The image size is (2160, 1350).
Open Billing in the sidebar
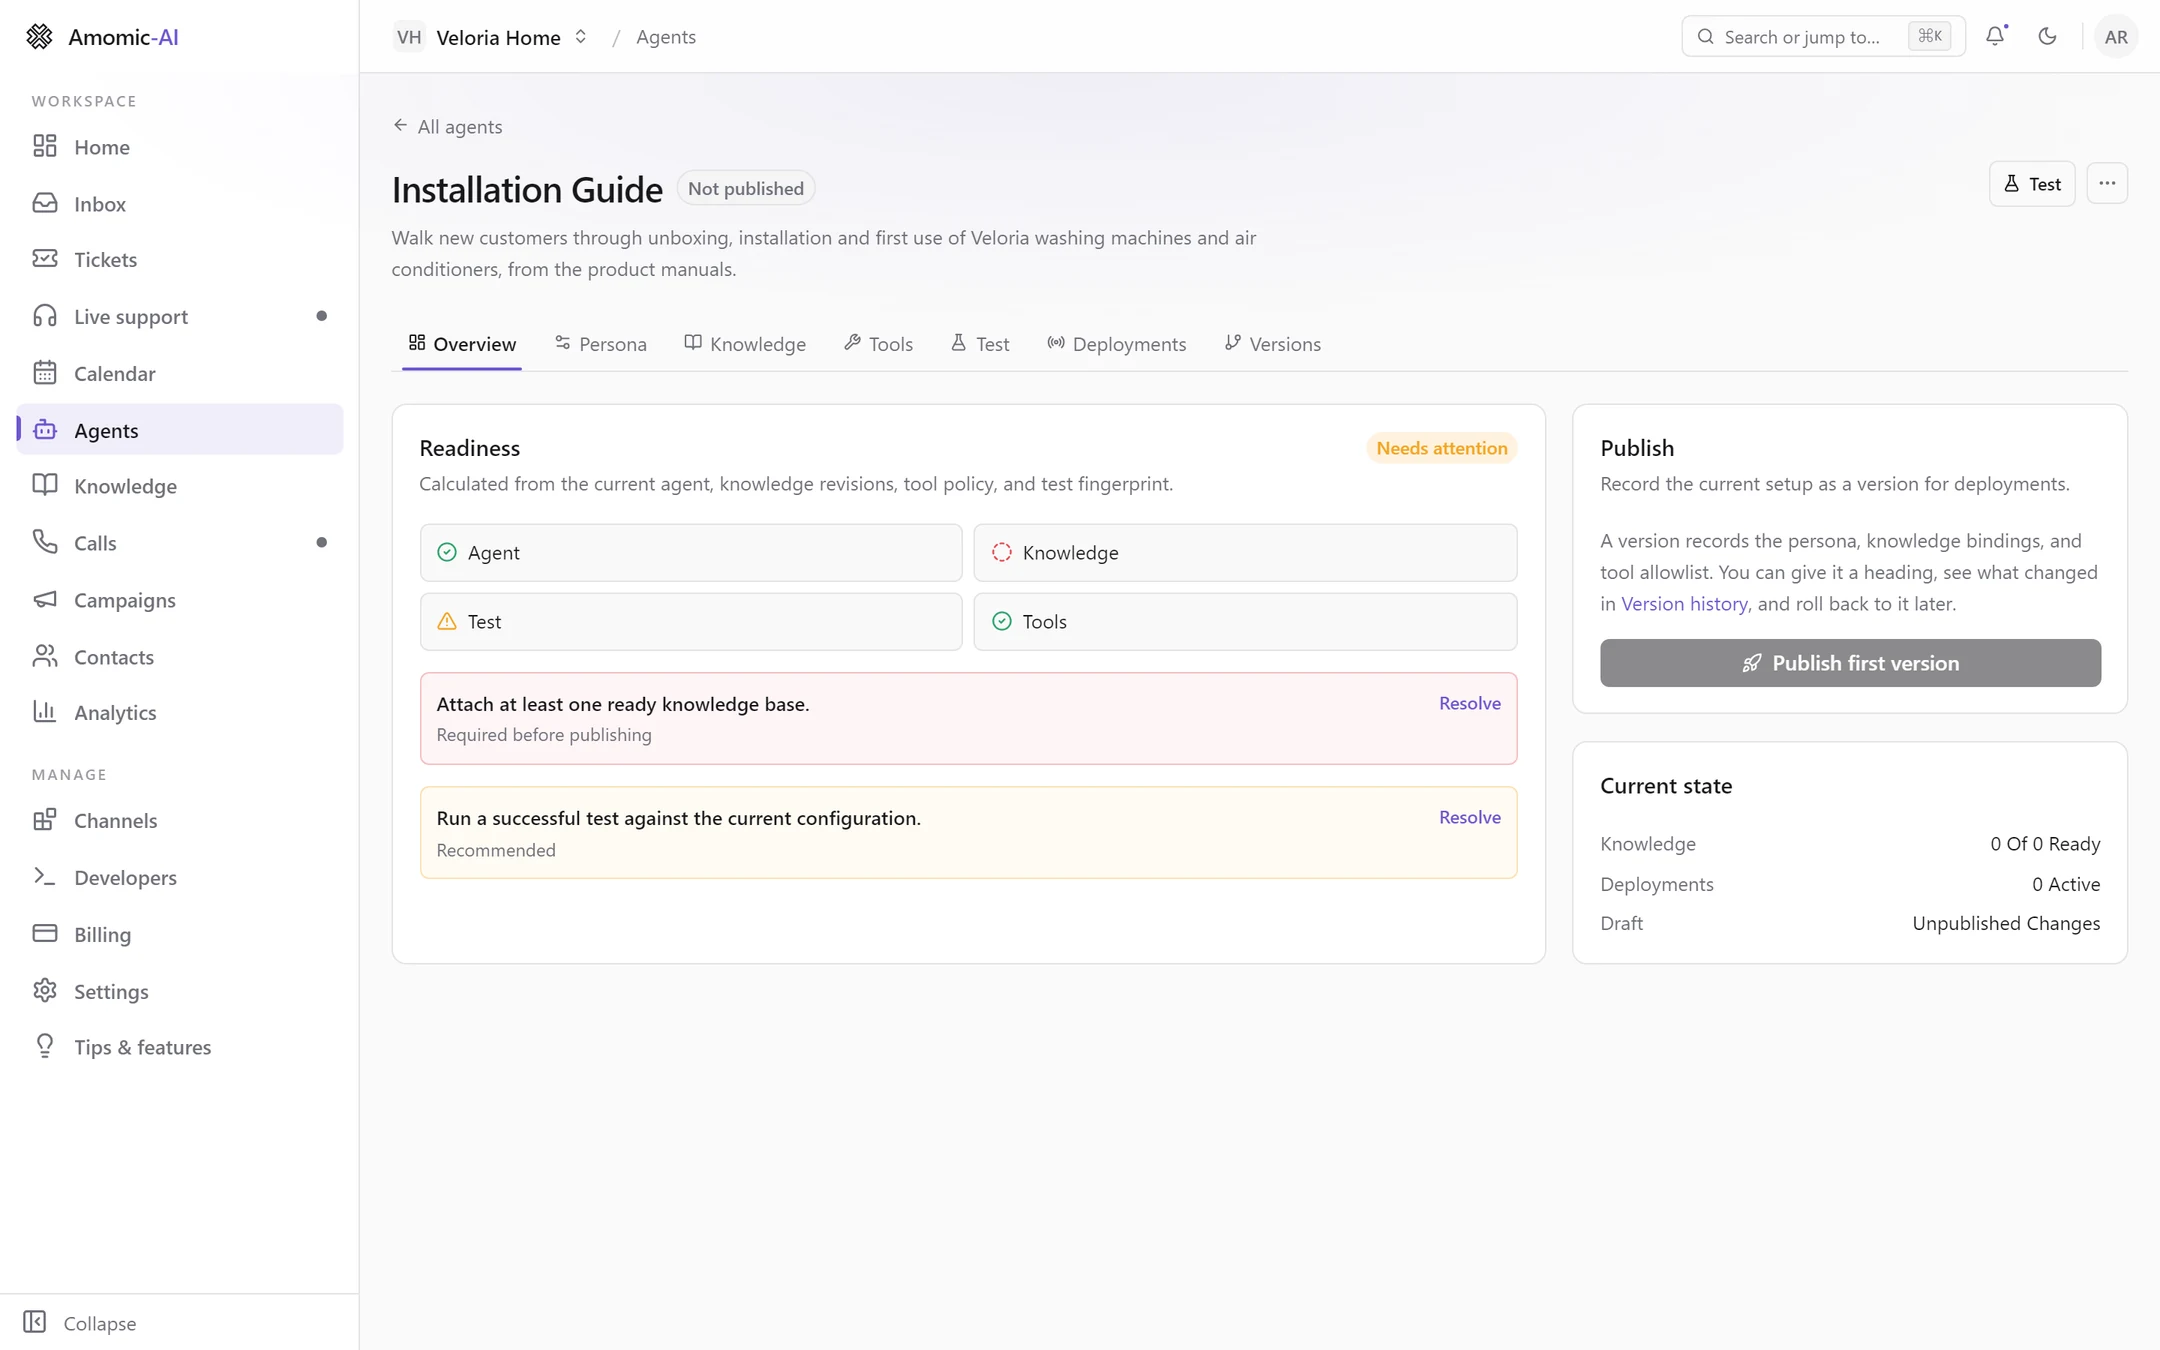(x=180, y=935)
